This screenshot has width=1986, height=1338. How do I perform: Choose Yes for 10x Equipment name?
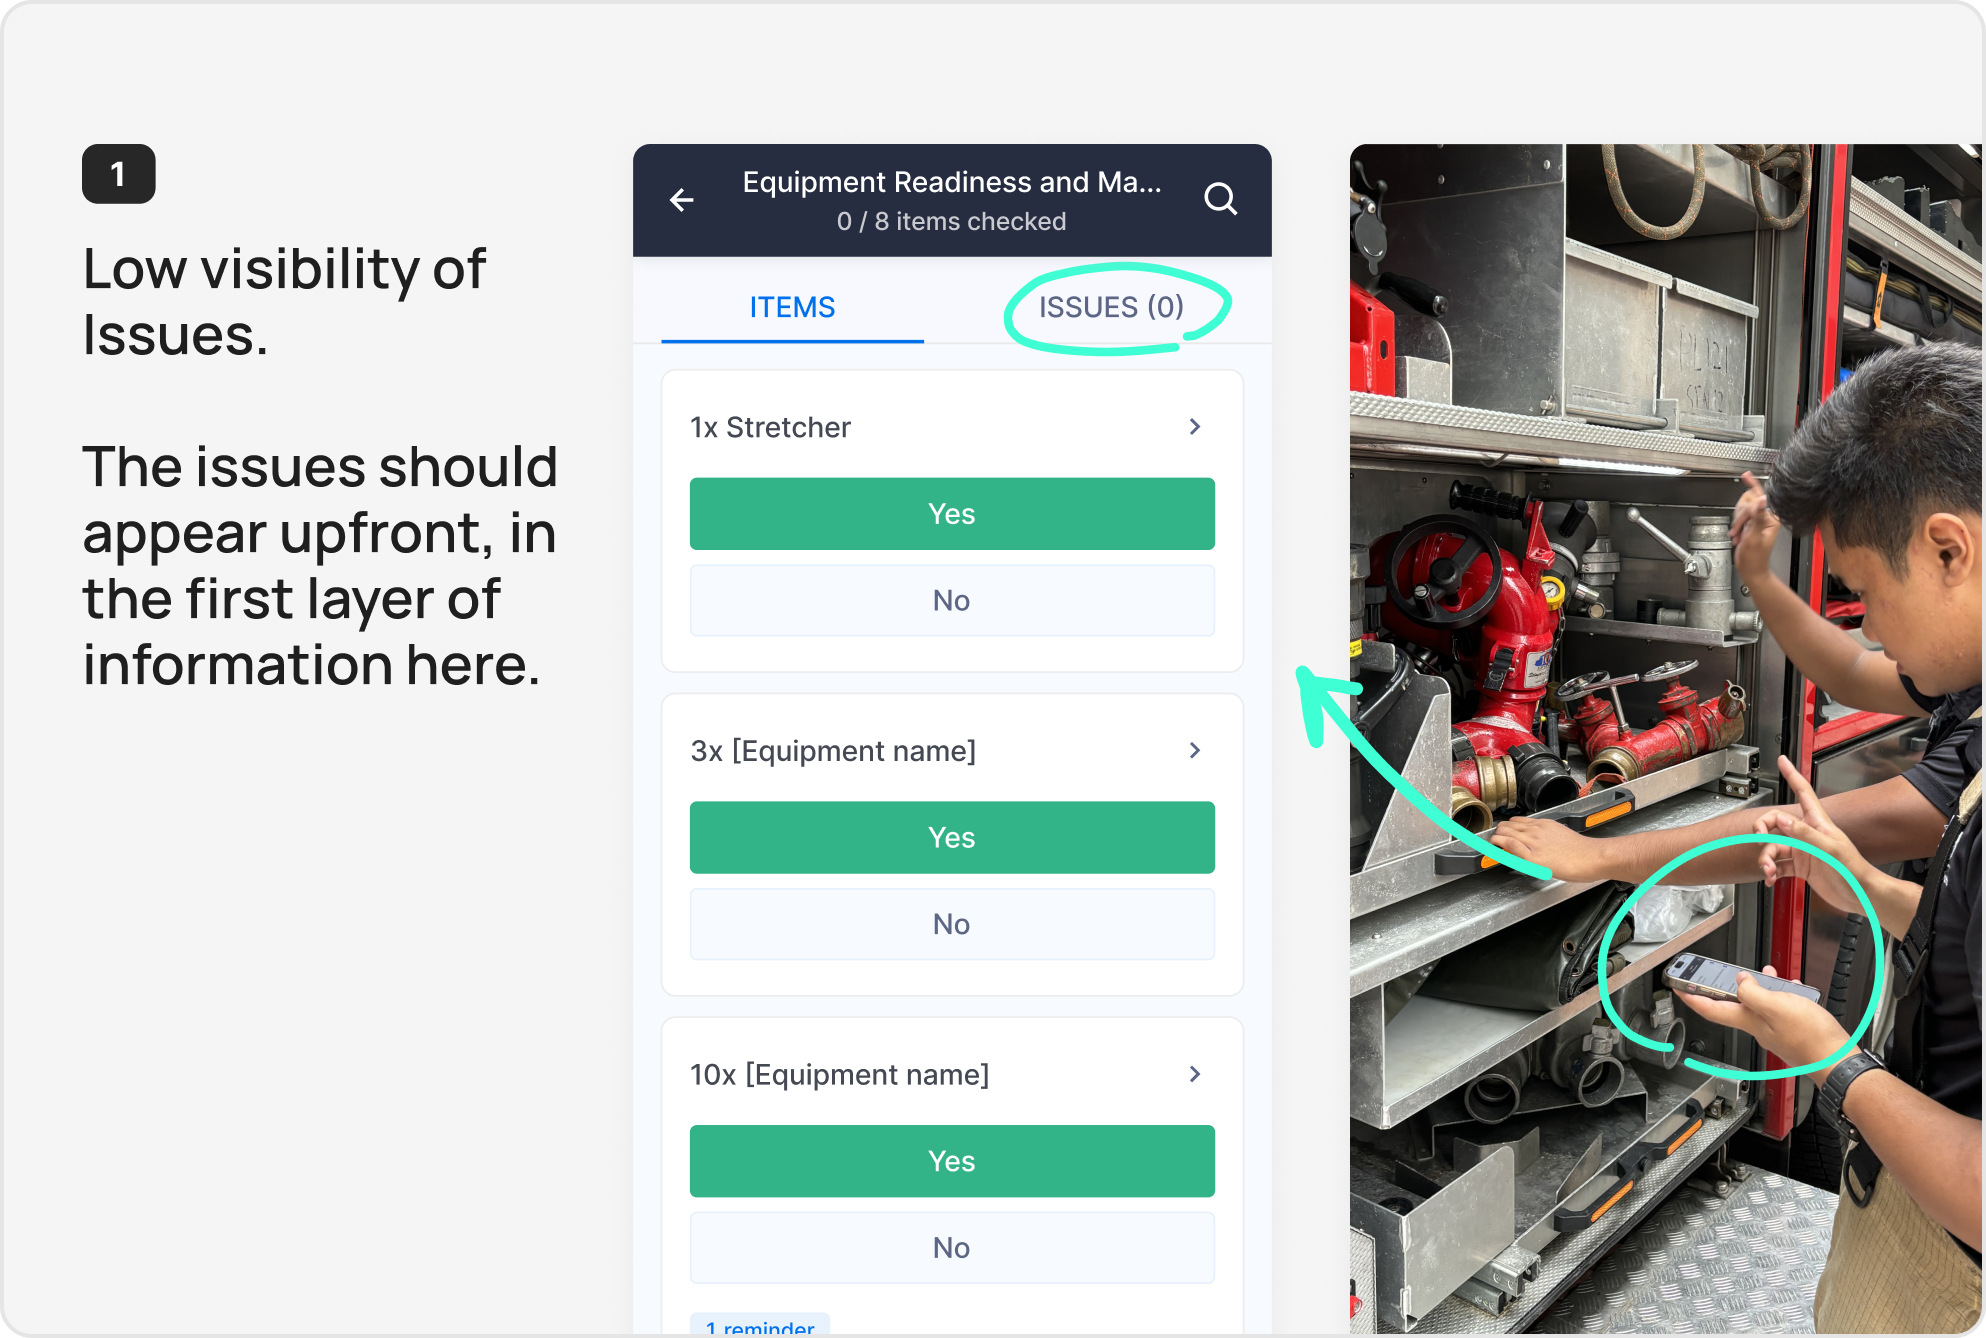pos(952,1161)
